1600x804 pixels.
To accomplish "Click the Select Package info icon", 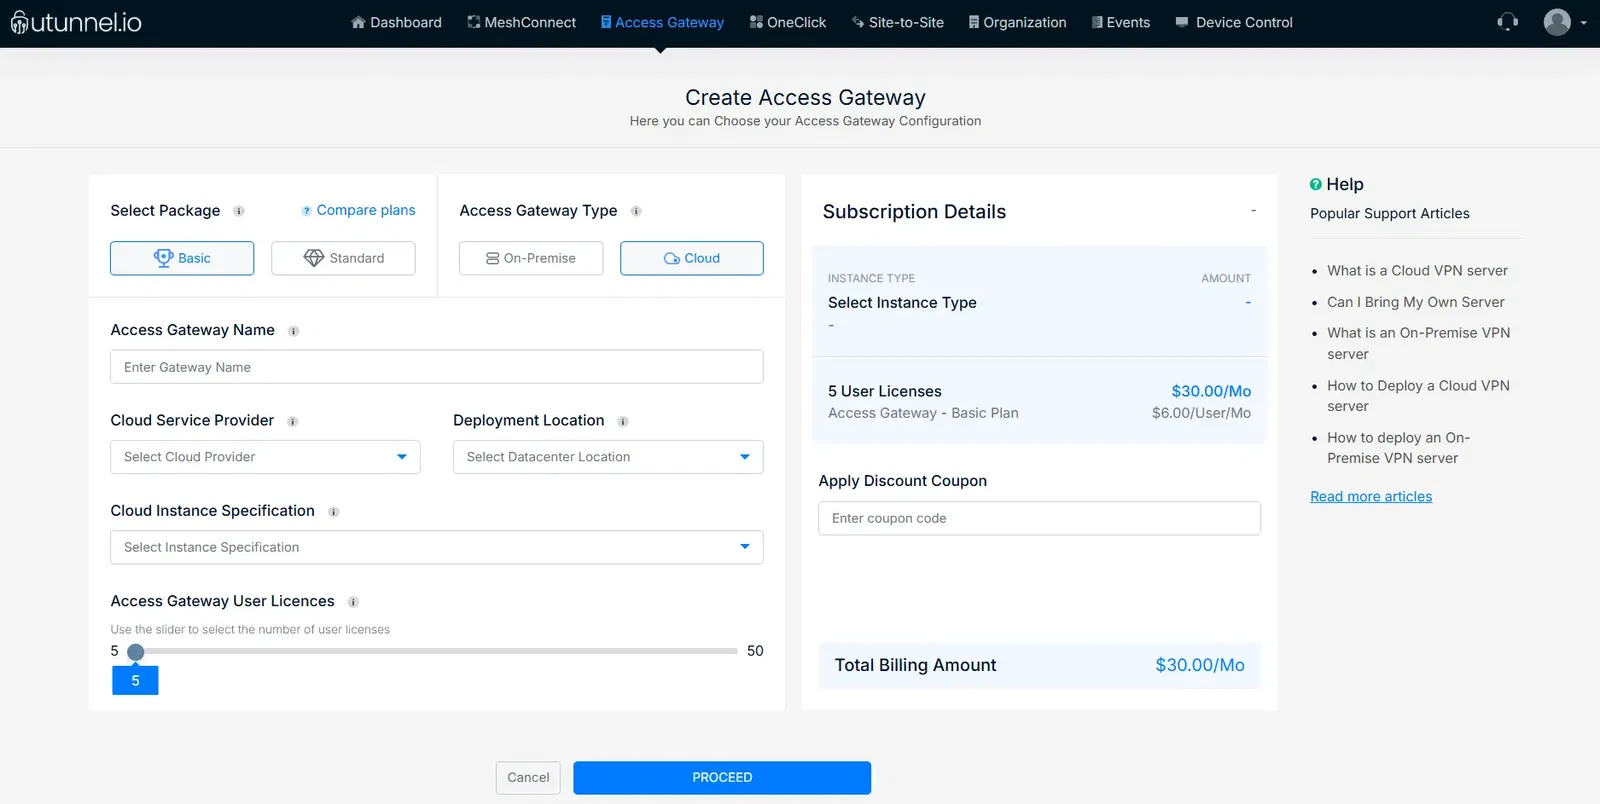I will tap(239, 211).
